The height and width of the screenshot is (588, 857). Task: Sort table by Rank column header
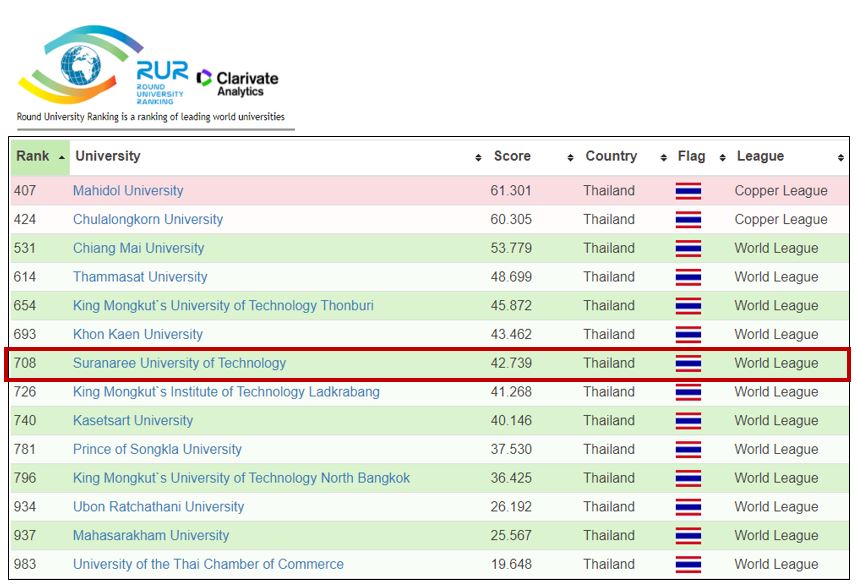tap(40, 156)
